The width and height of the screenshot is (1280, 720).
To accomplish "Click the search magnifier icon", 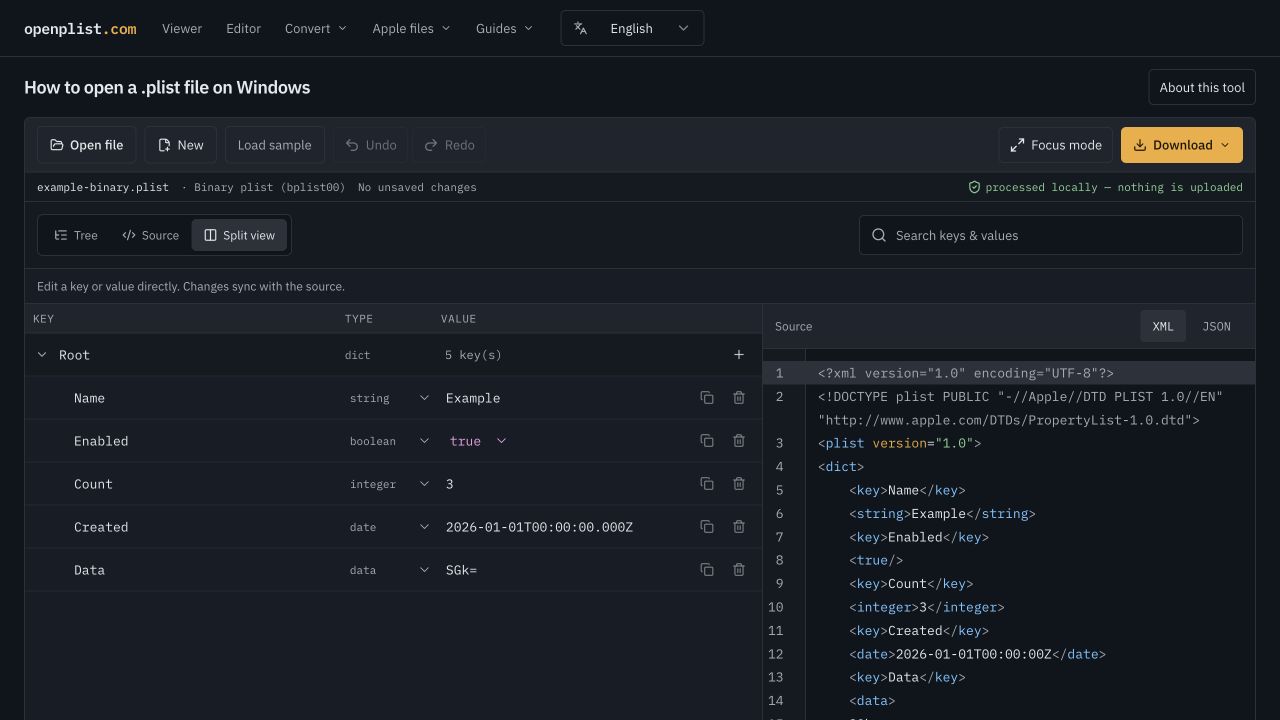I will click(879, 235).
